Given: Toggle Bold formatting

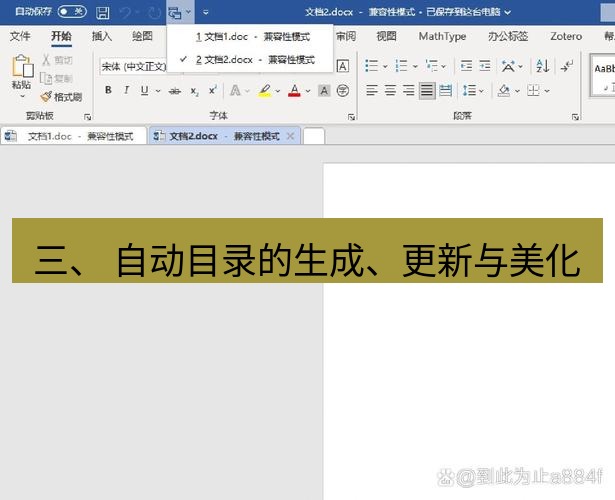Looking at the screenshot, I should tap(108, 90).
